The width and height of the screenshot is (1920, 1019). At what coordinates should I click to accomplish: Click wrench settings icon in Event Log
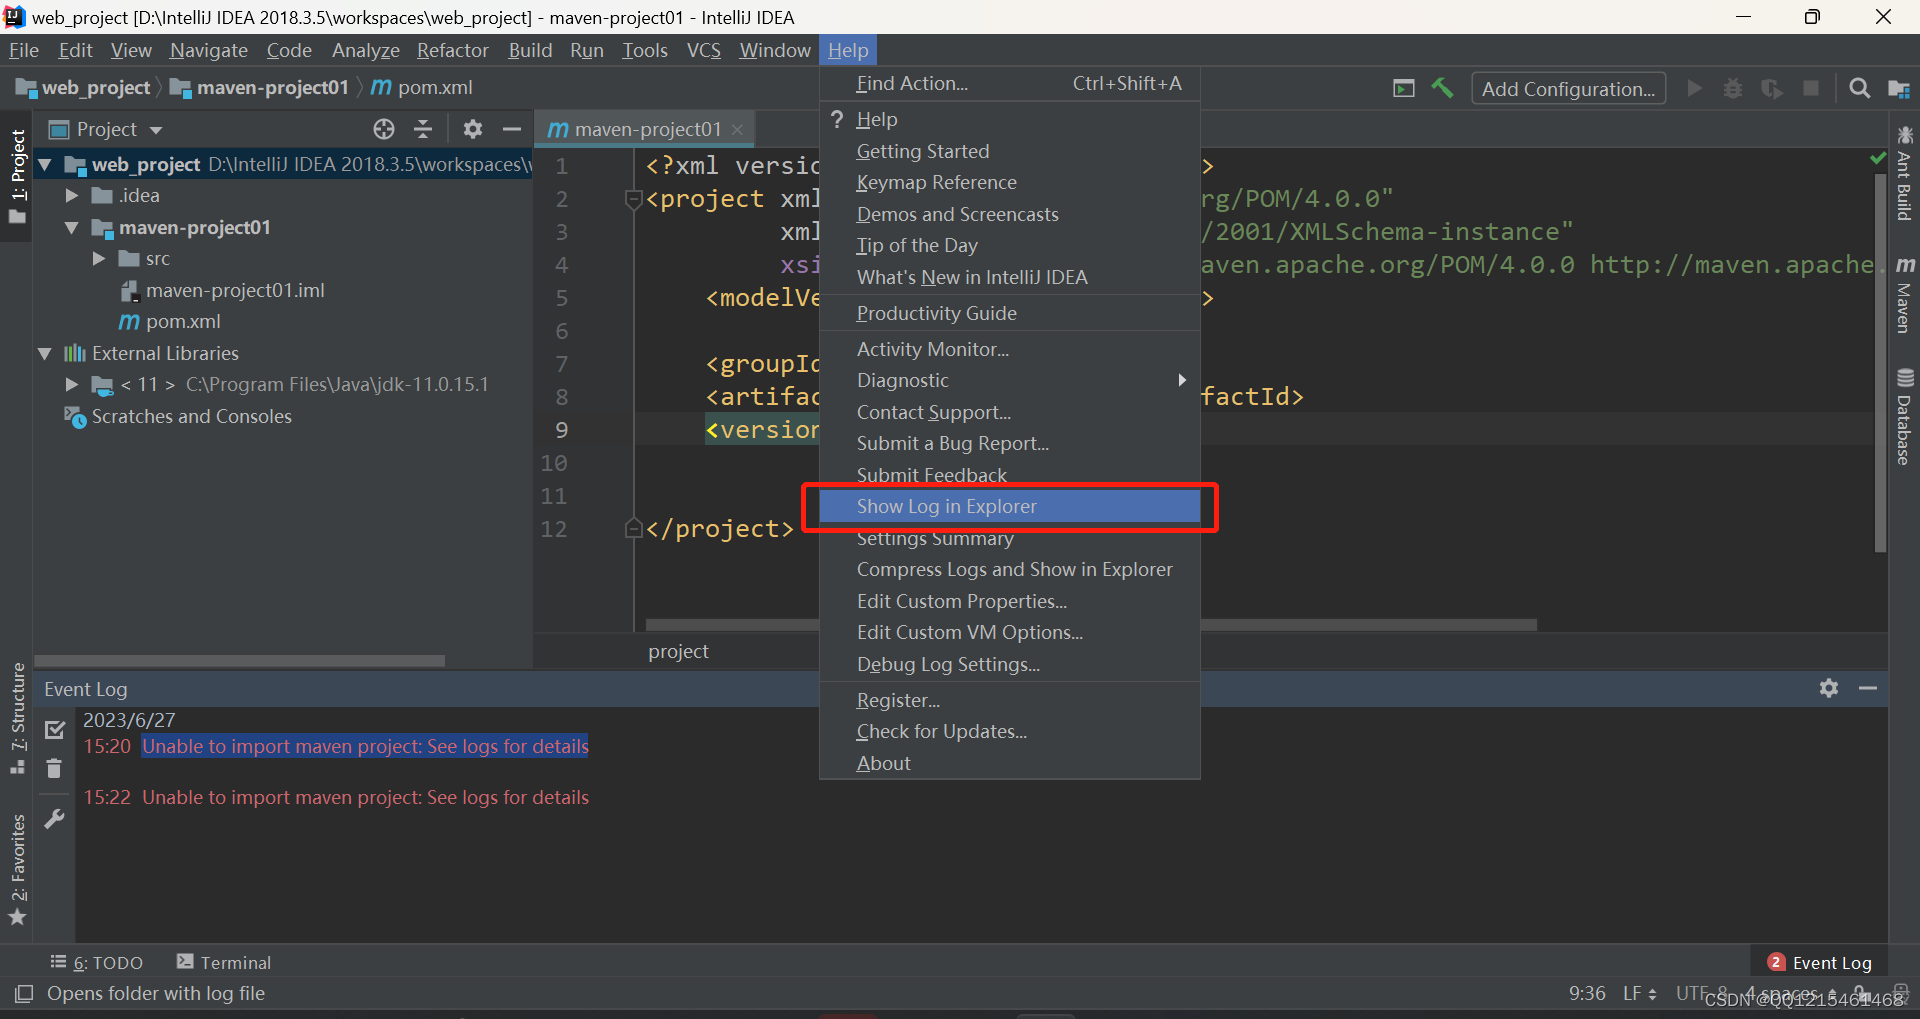point(55,819)
